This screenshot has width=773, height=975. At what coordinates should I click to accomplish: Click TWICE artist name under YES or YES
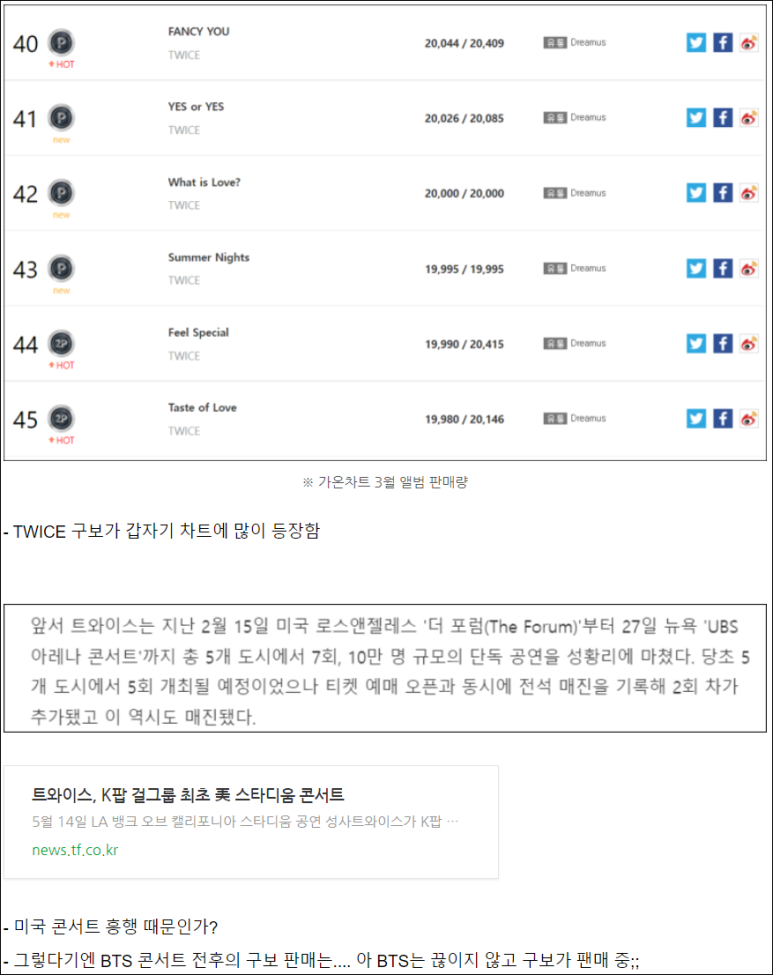click(184, 130)
